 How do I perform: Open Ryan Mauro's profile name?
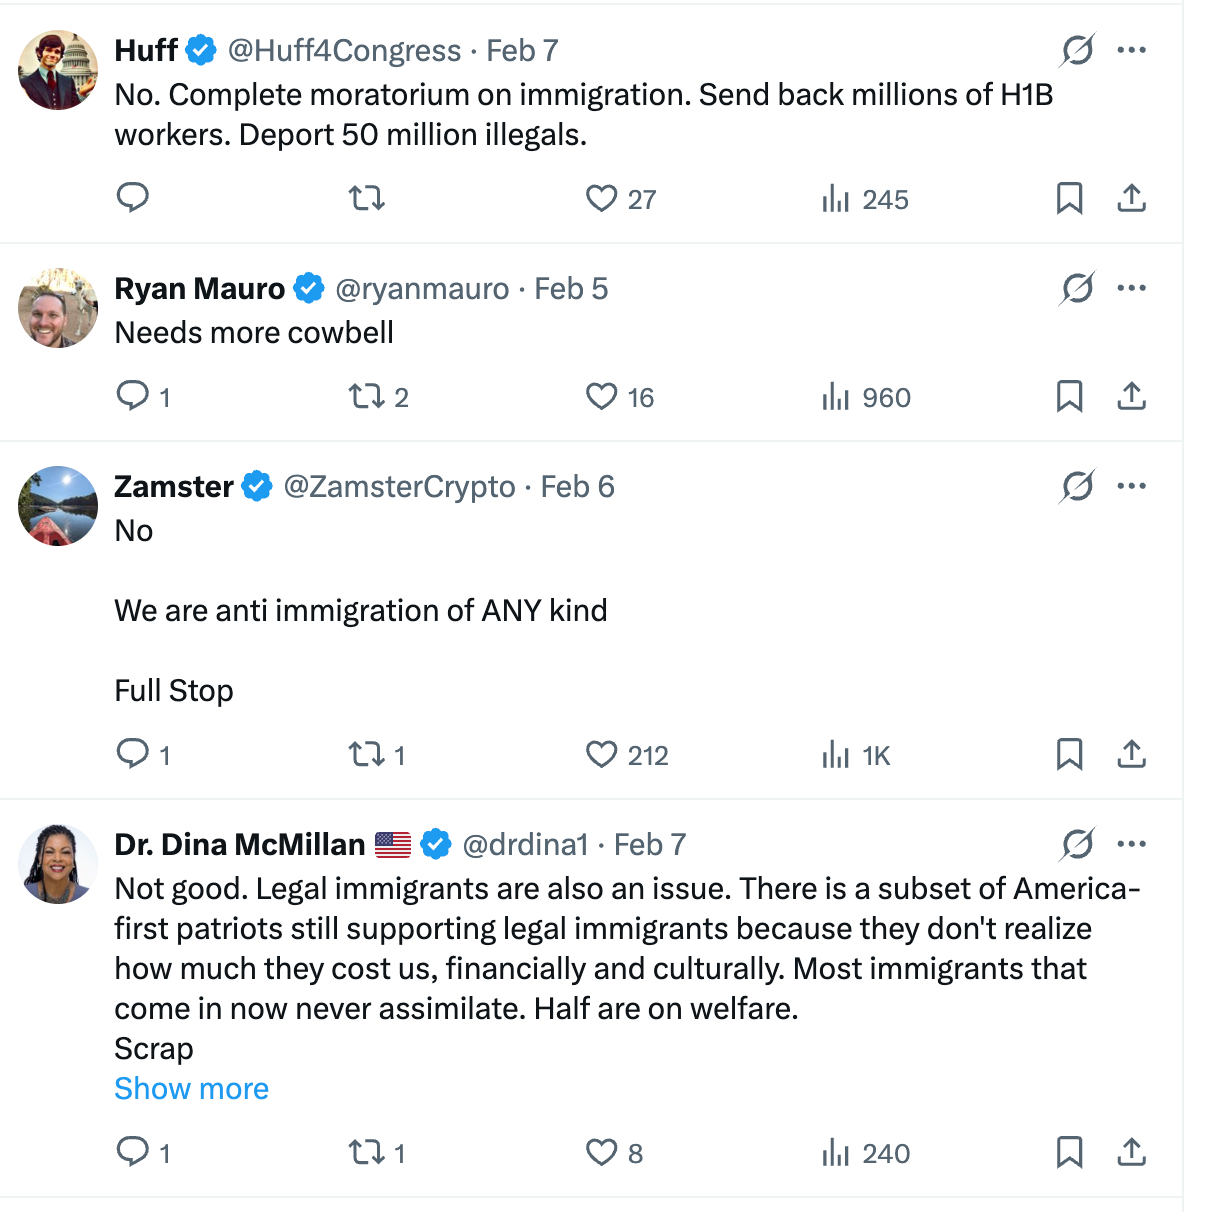(x=200, y=288)
